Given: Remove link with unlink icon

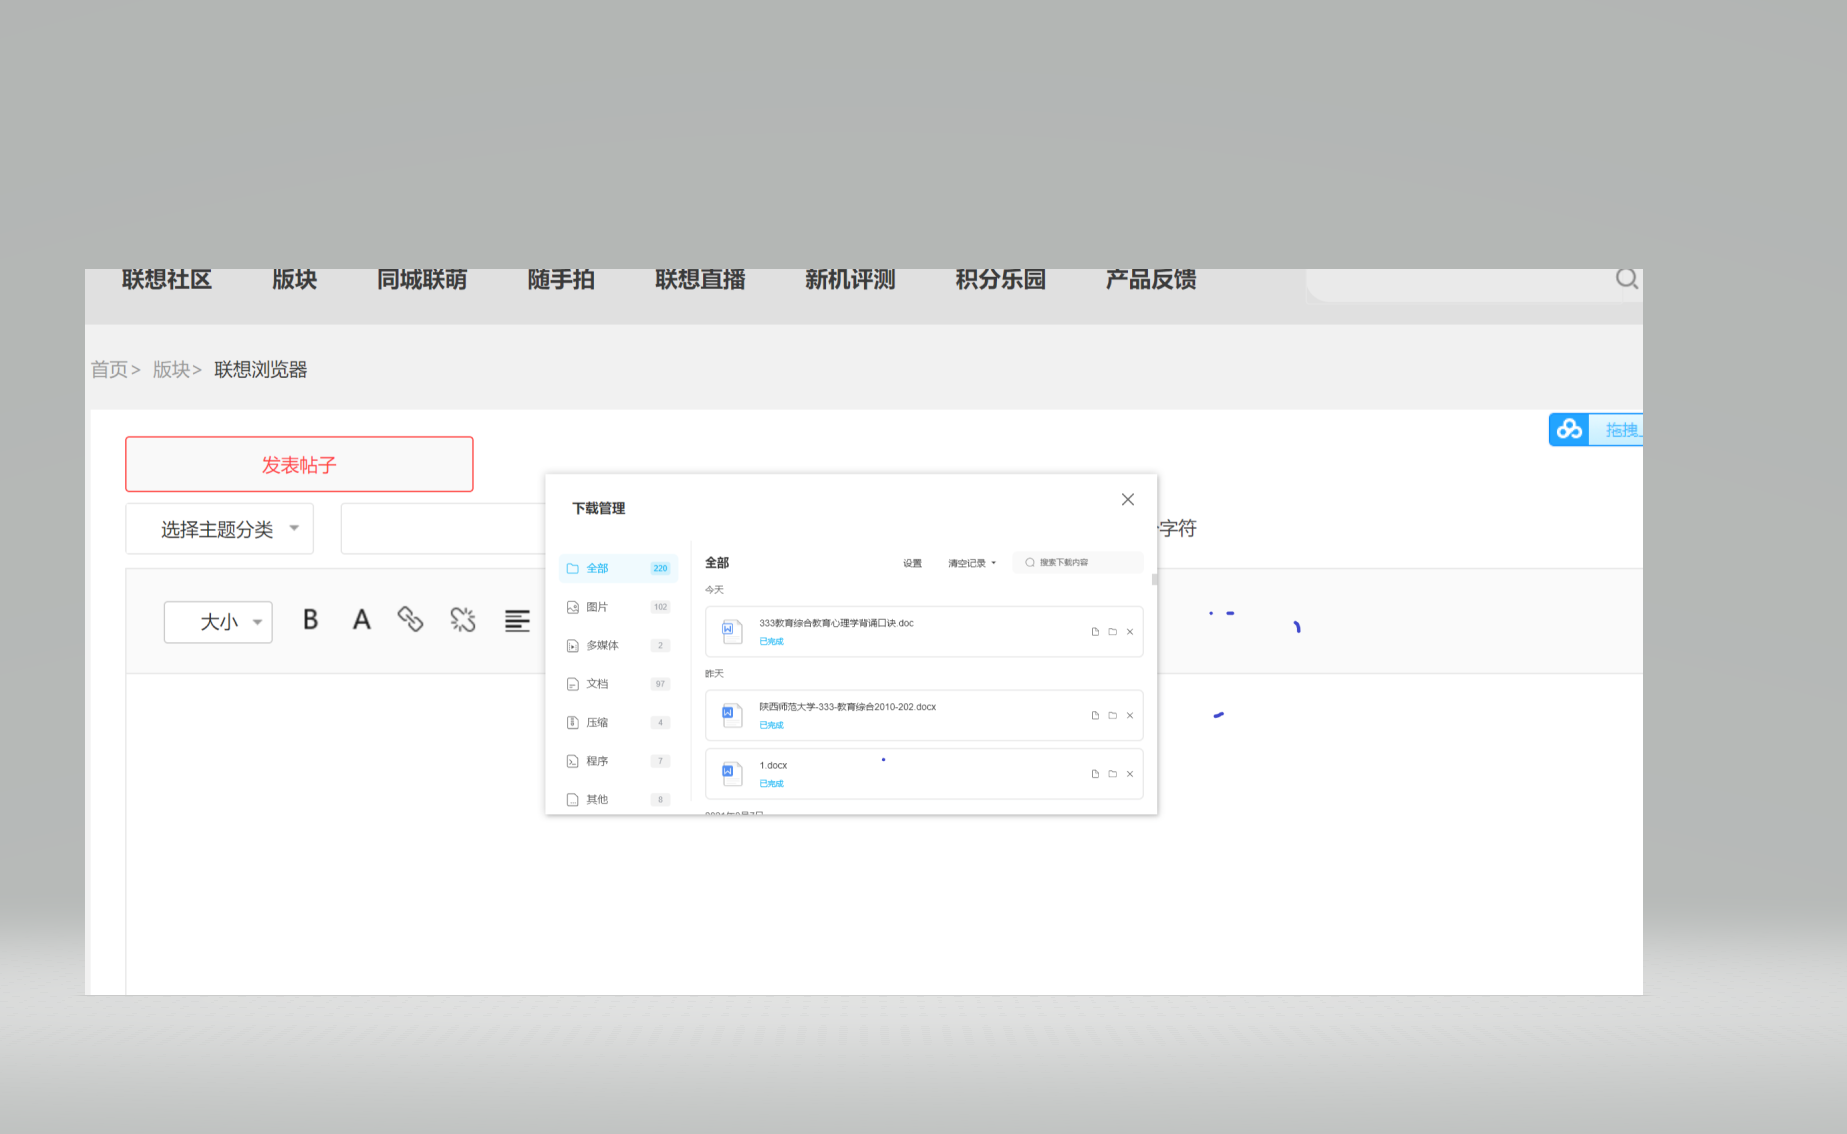Looking at the screenshot, I should point(463,620).
